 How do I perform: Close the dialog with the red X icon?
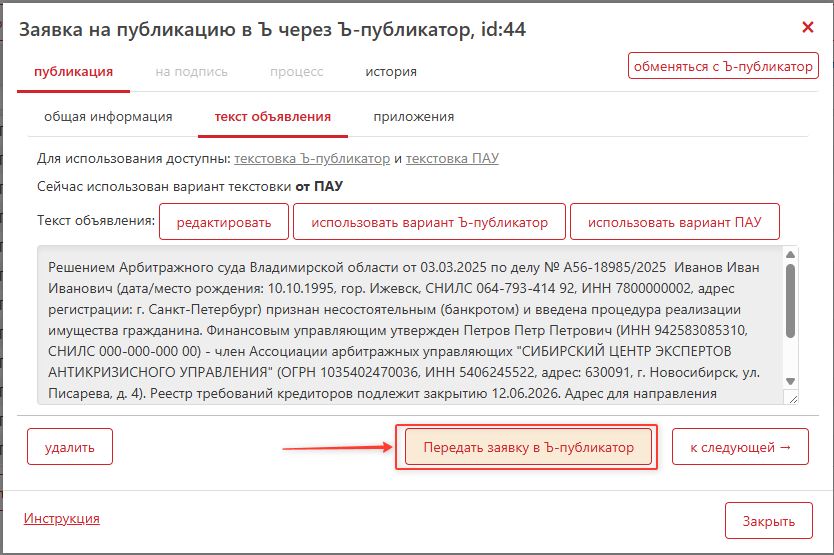pos(808,28)
